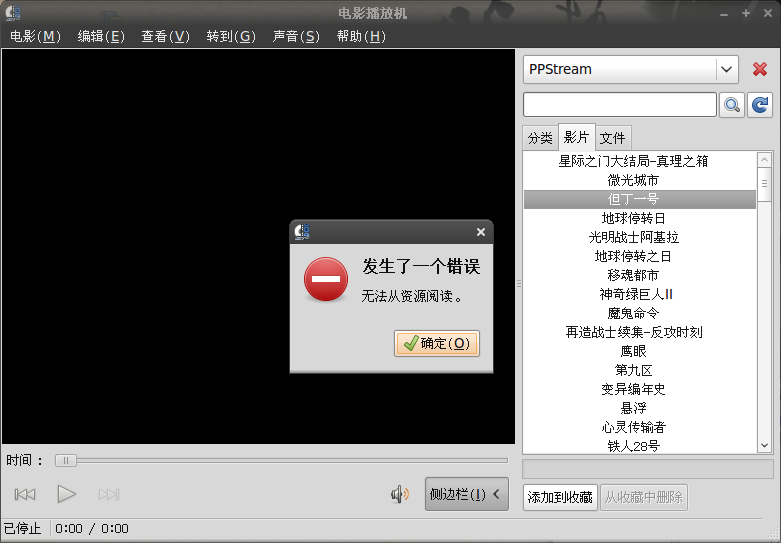Click the 从收藏中删除 button
This screenshot has width=781, height=543.
pyautogui.click(x=644, y=497)
